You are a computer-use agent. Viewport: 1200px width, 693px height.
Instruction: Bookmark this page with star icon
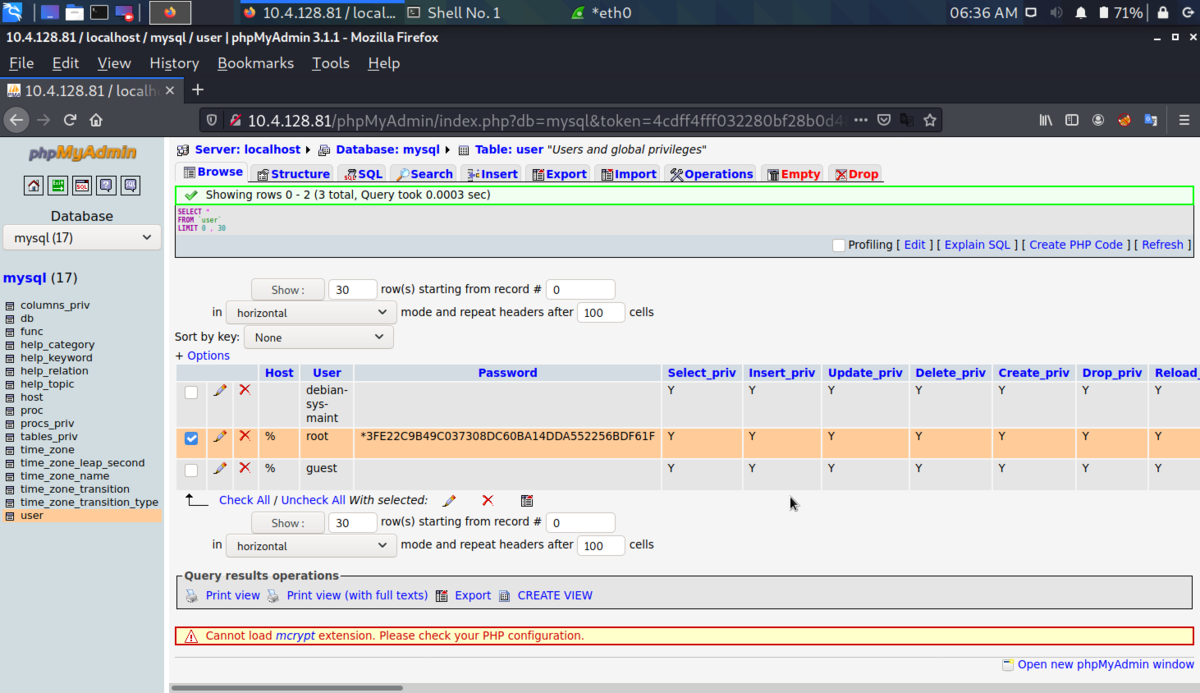(x=930, y=120)
